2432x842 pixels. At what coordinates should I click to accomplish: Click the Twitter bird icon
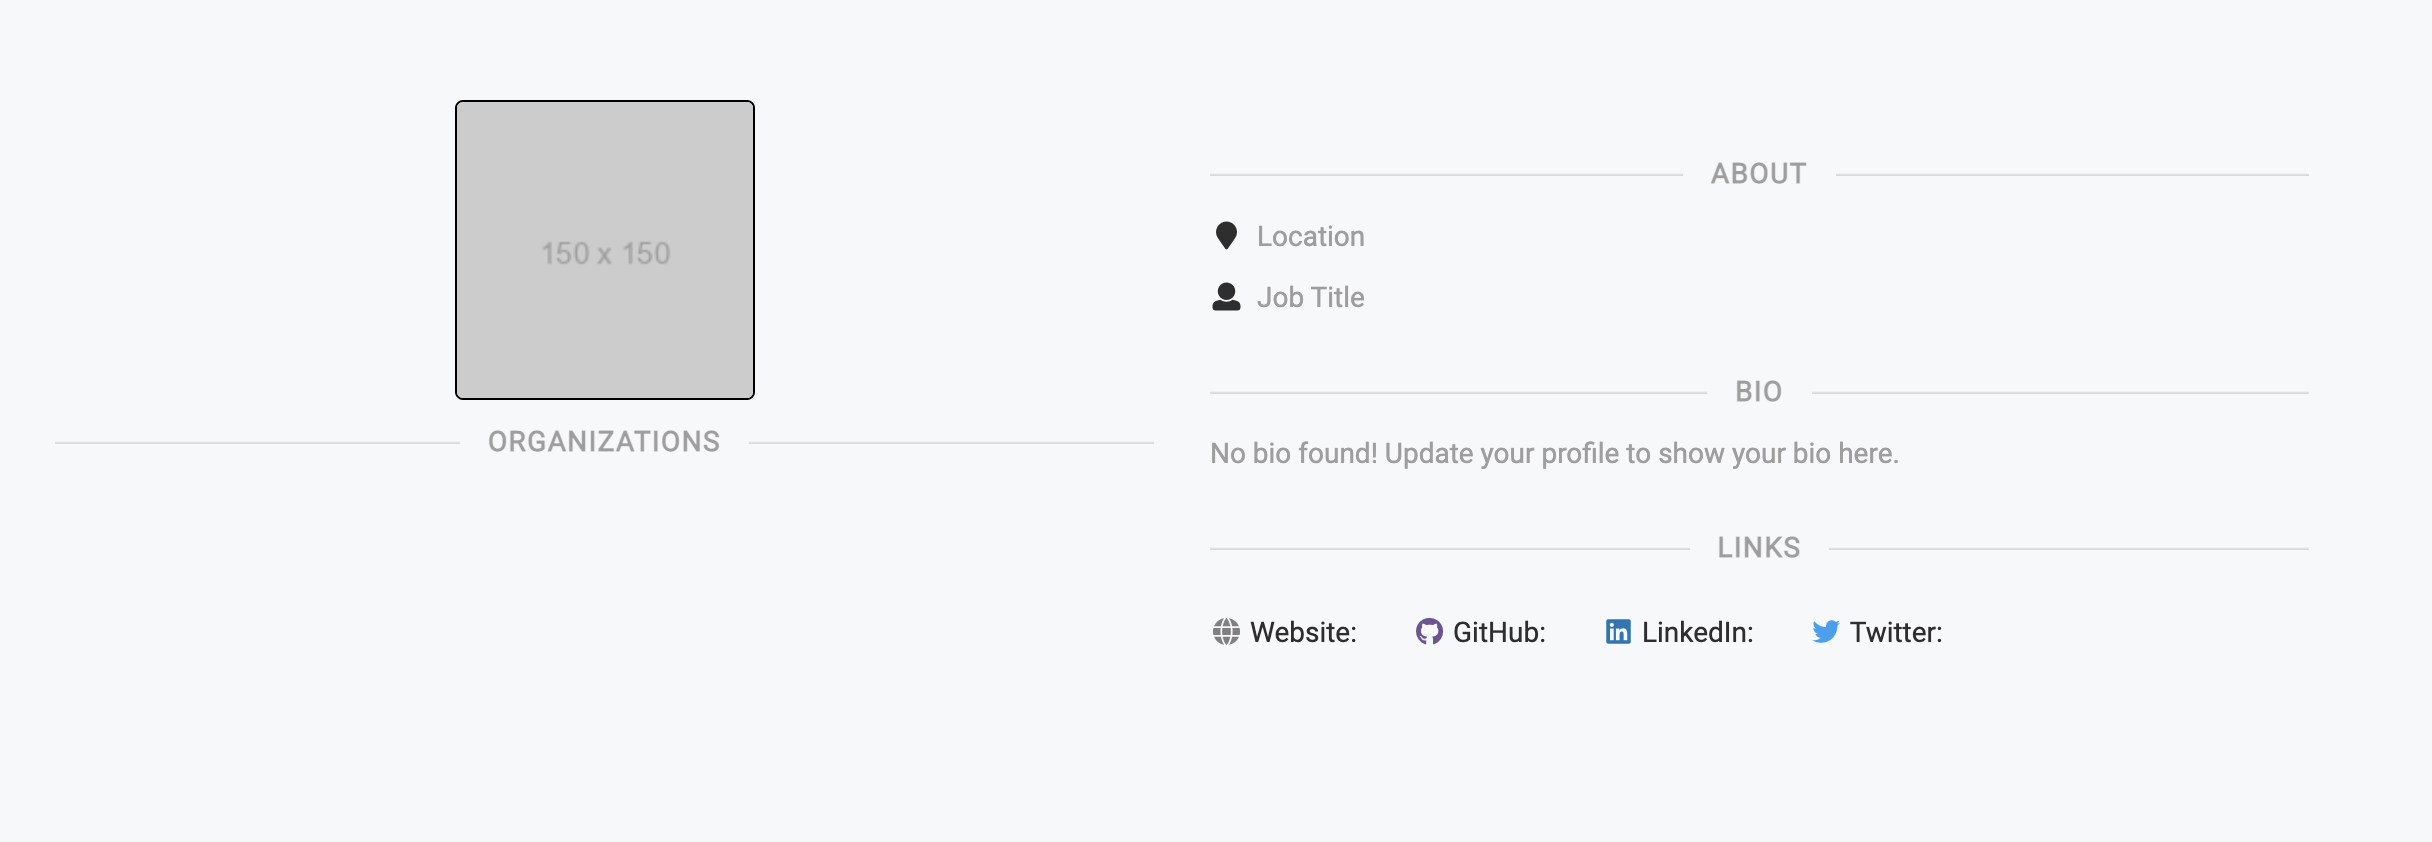1827,632
